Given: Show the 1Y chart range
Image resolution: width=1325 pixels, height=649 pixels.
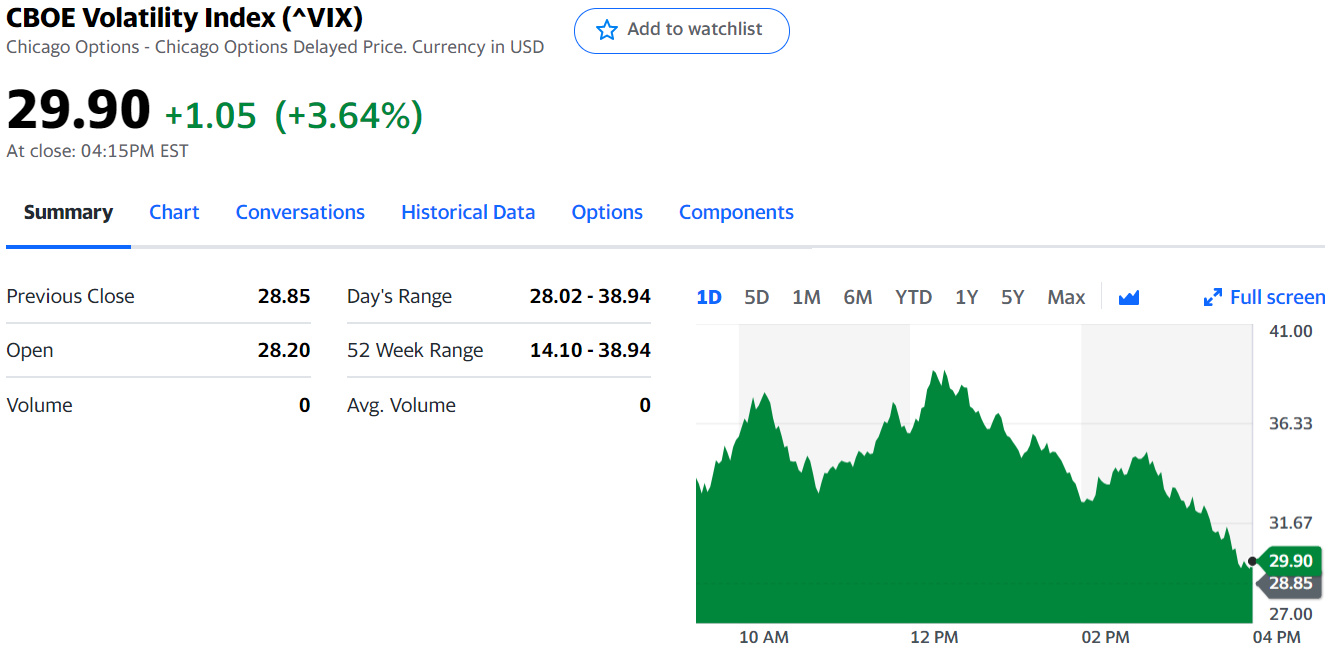Looking at the screenshot, I should (x=966, y=297).
